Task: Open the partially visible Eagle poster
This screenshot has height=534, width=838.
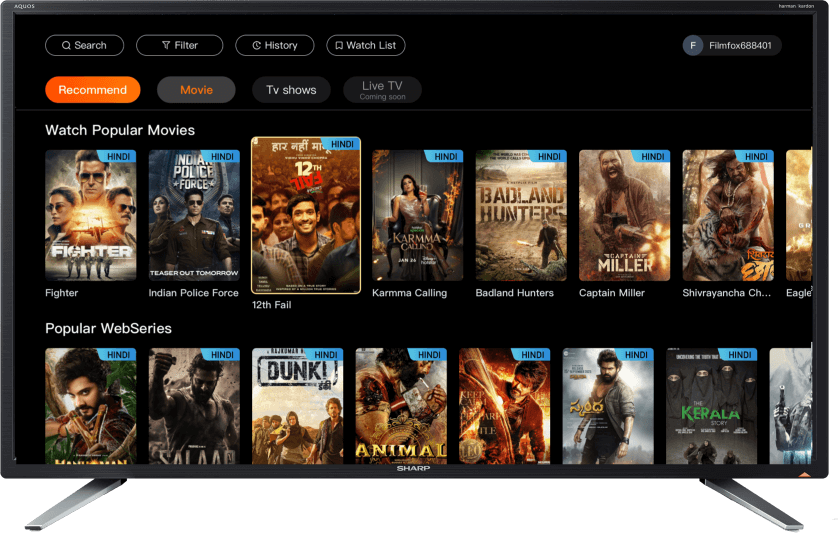Action: click(798, 215)
